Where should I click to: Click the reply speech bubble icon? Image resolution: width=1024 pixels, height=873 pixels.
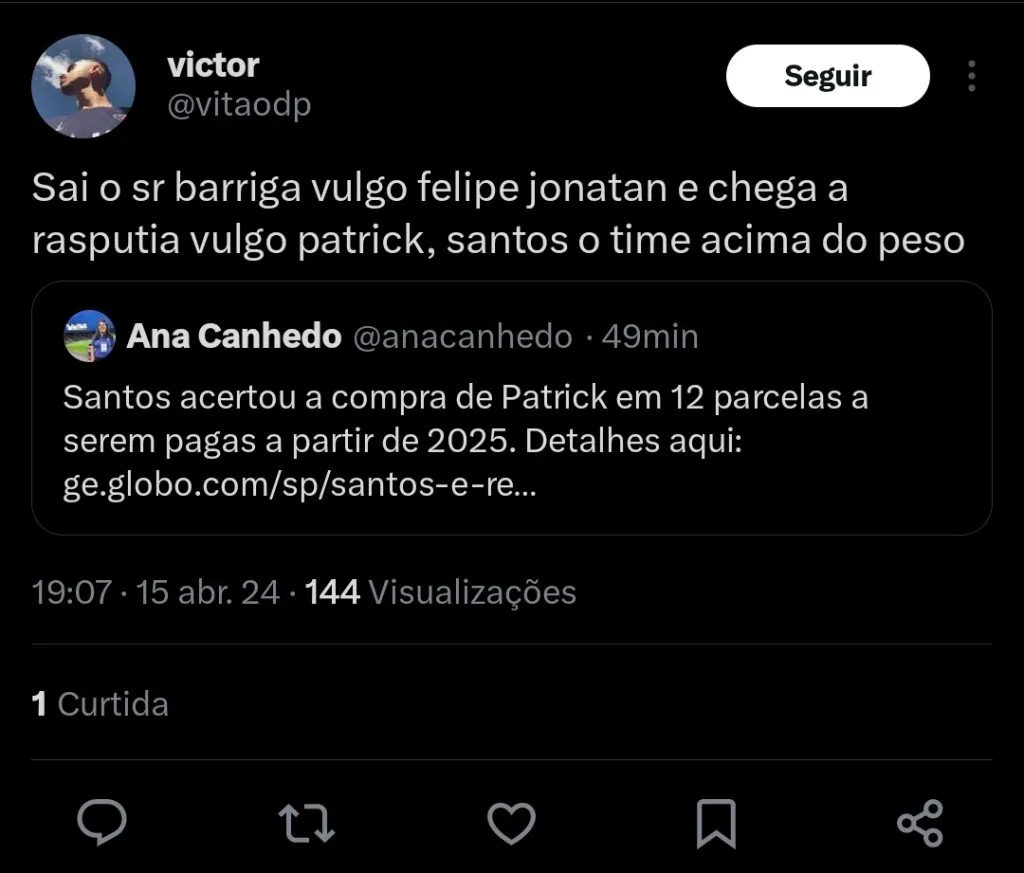pos(102,822)
